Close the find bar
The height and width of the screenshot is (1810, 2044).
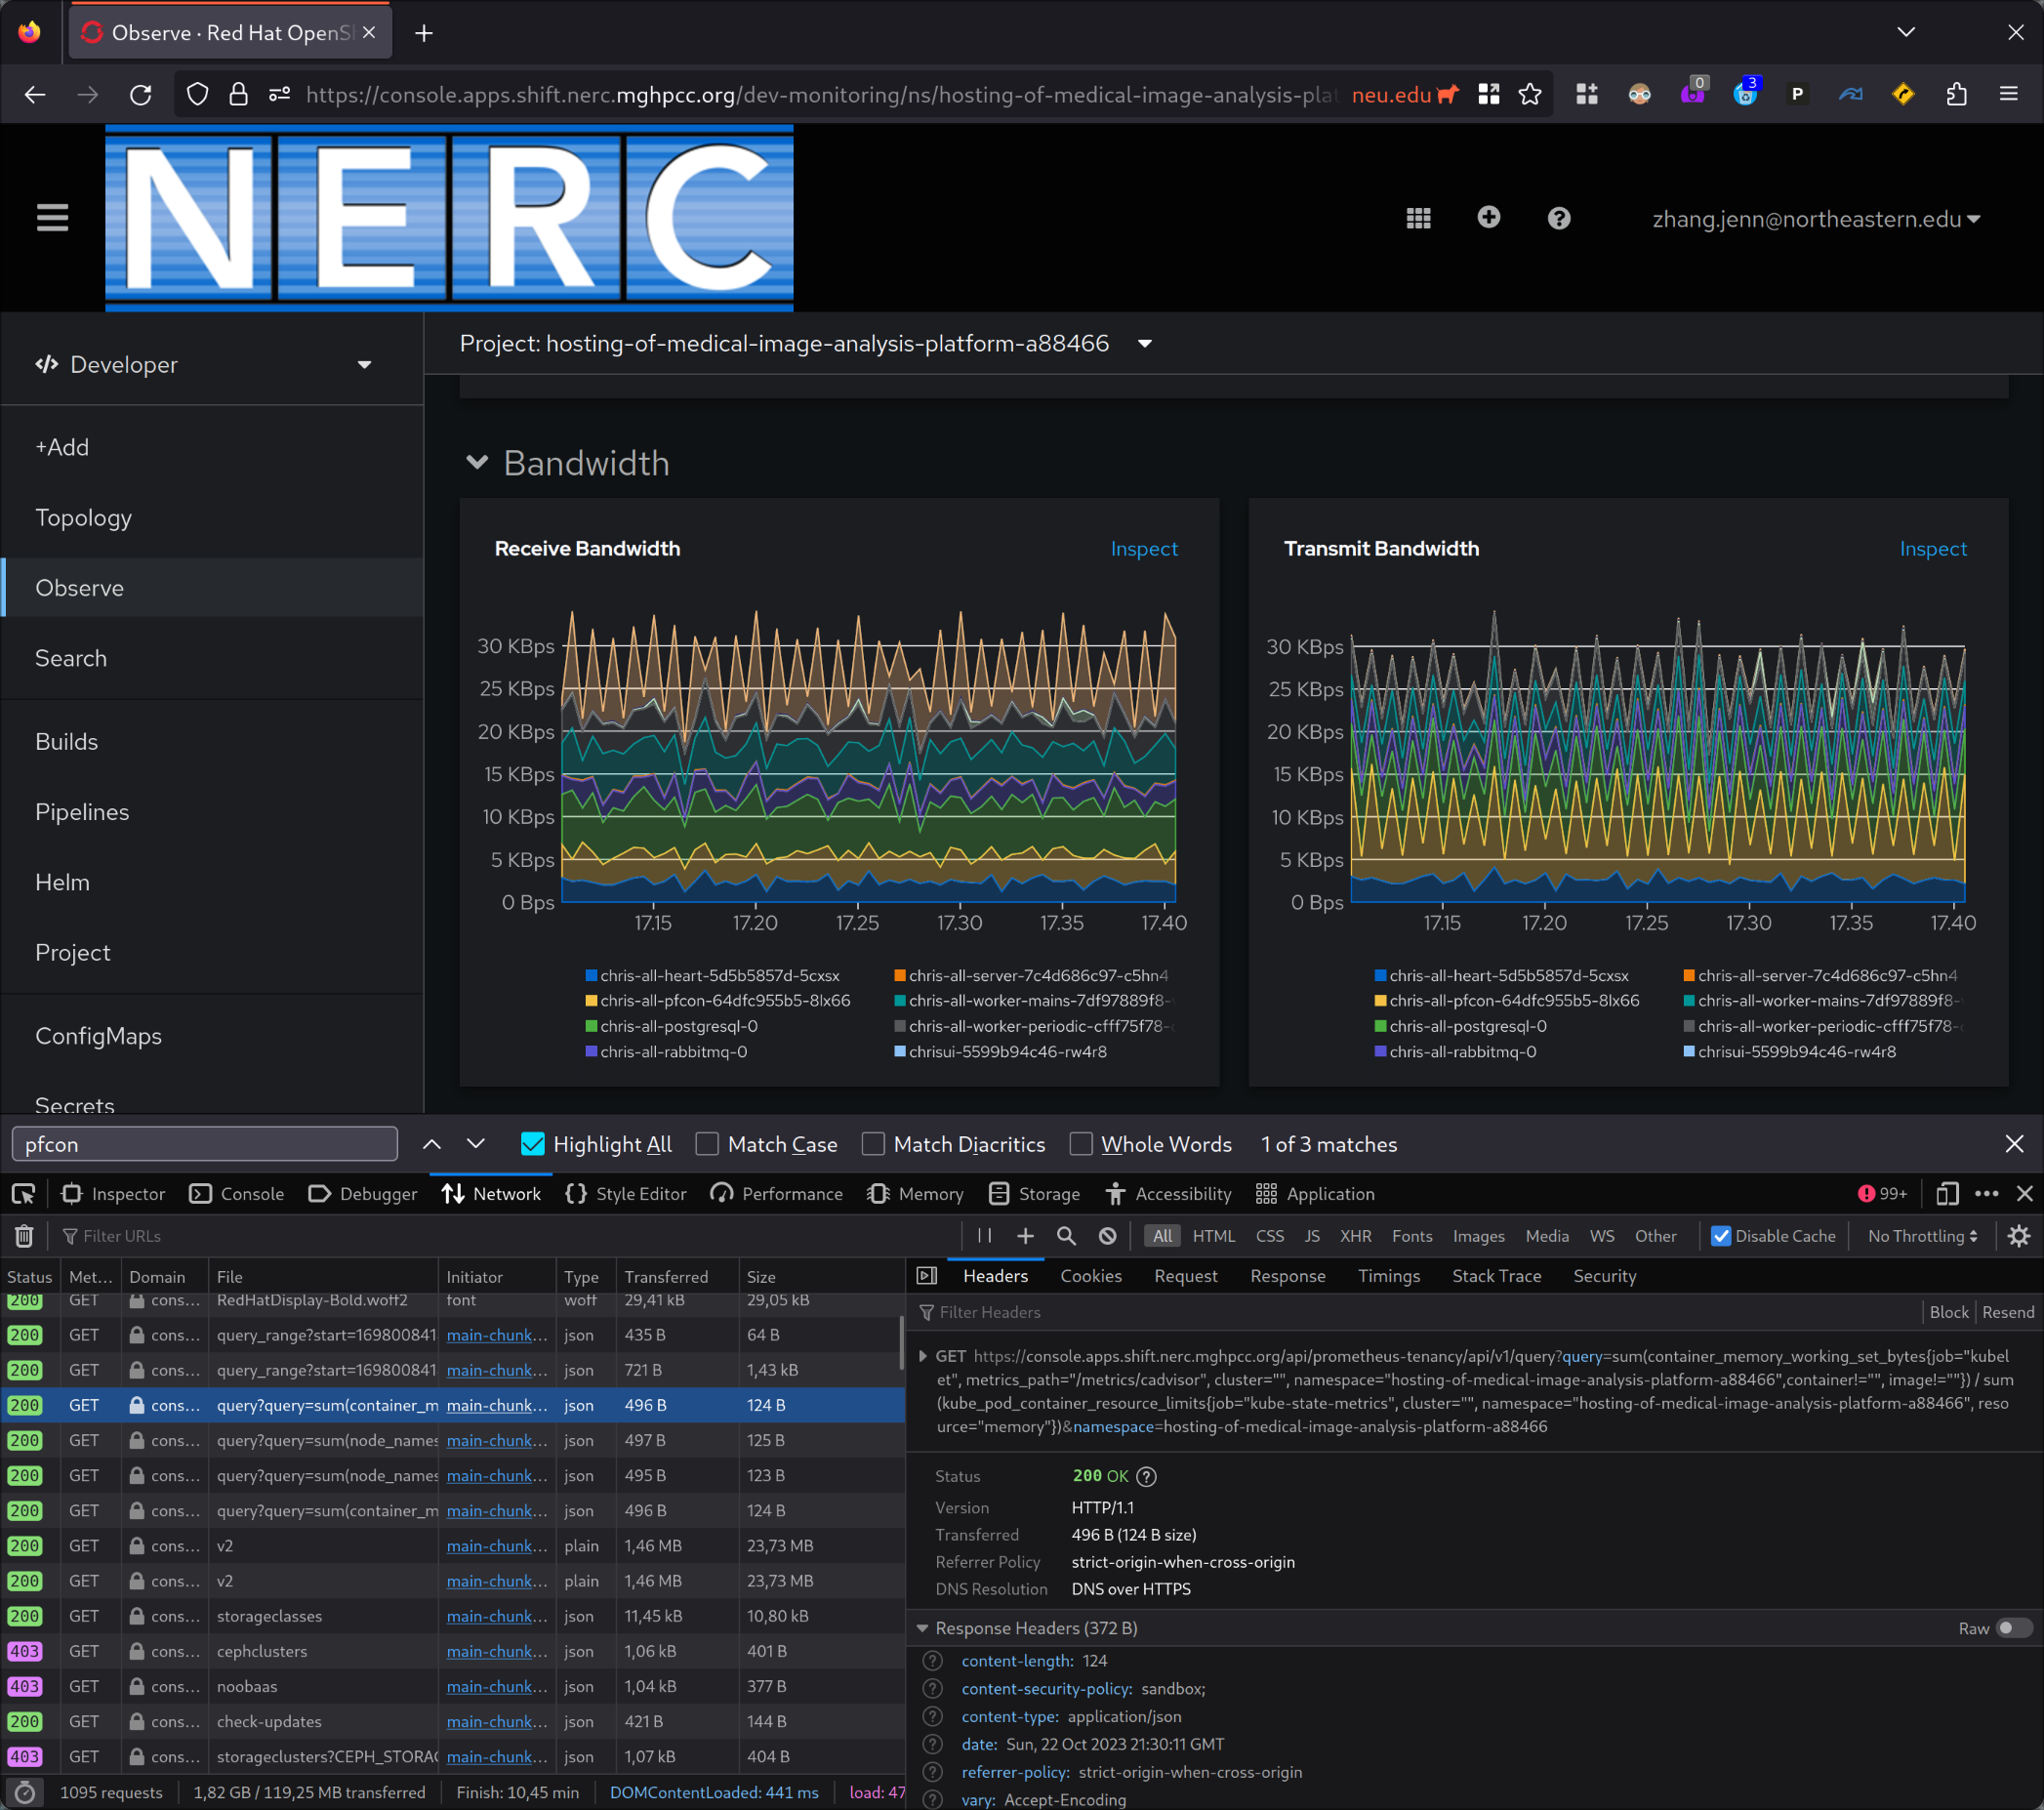[x=2014, y=1144]
